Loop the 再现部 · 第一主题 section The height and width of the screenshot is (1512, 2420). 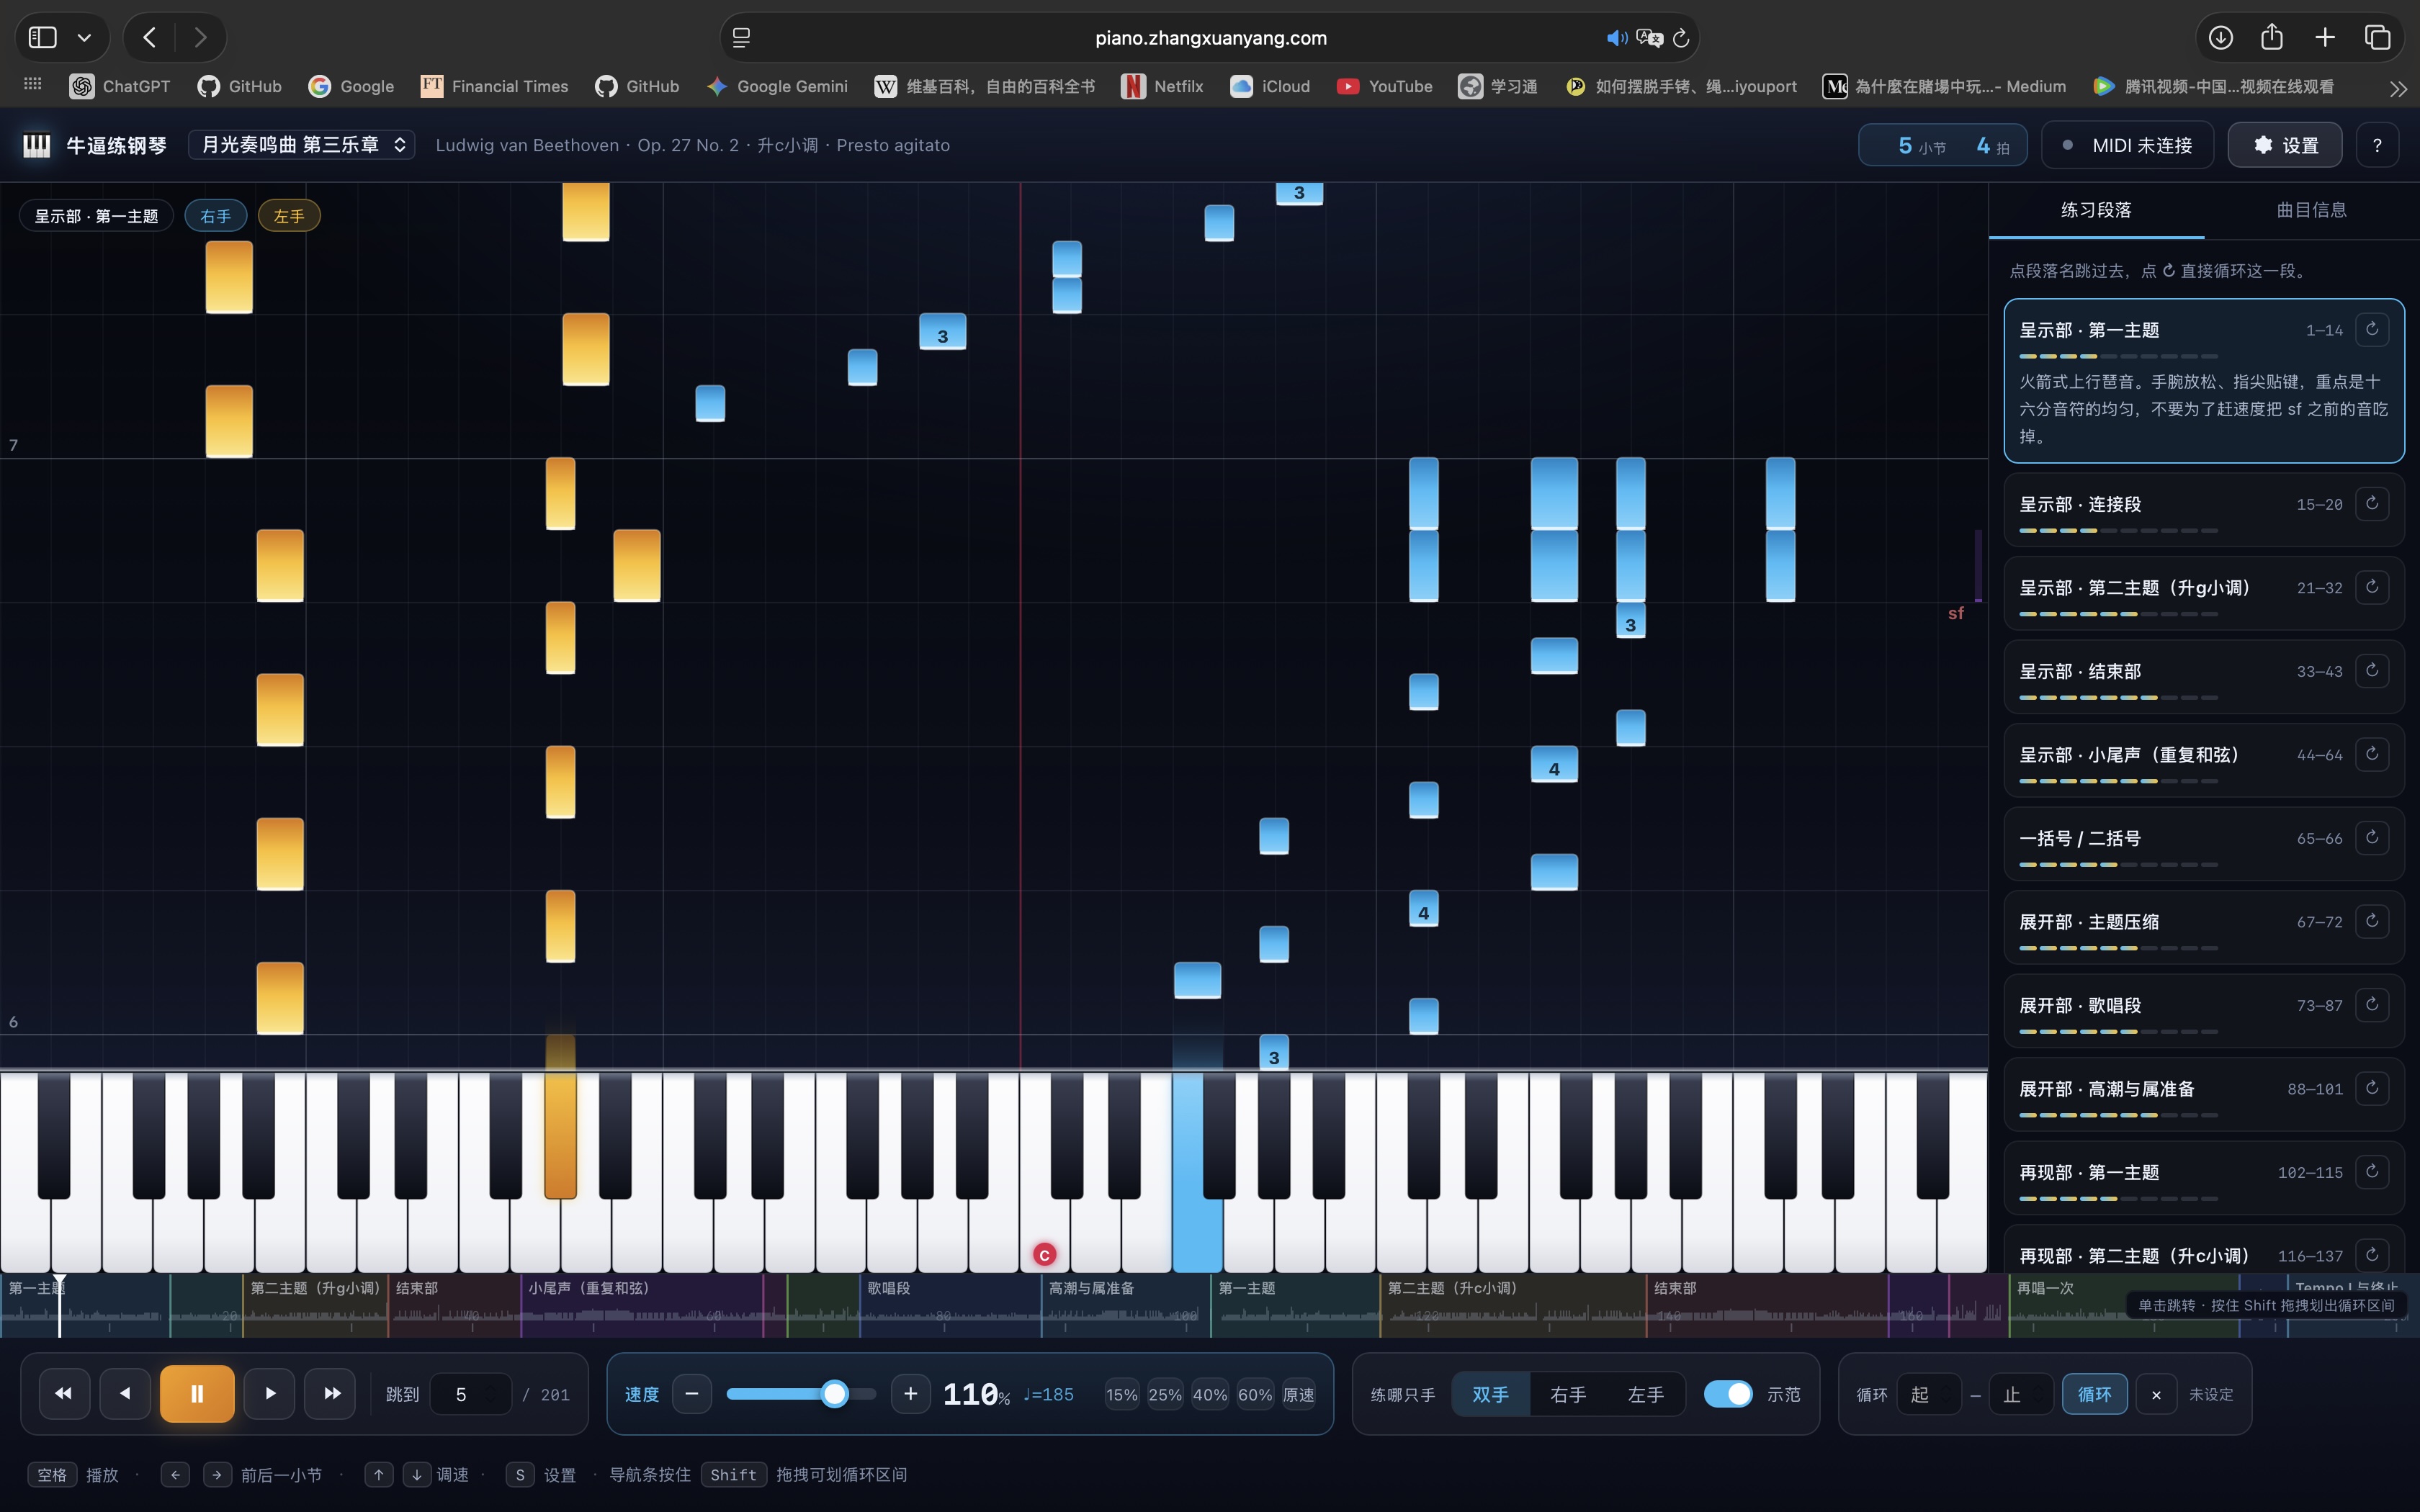click(2372, 1171)
